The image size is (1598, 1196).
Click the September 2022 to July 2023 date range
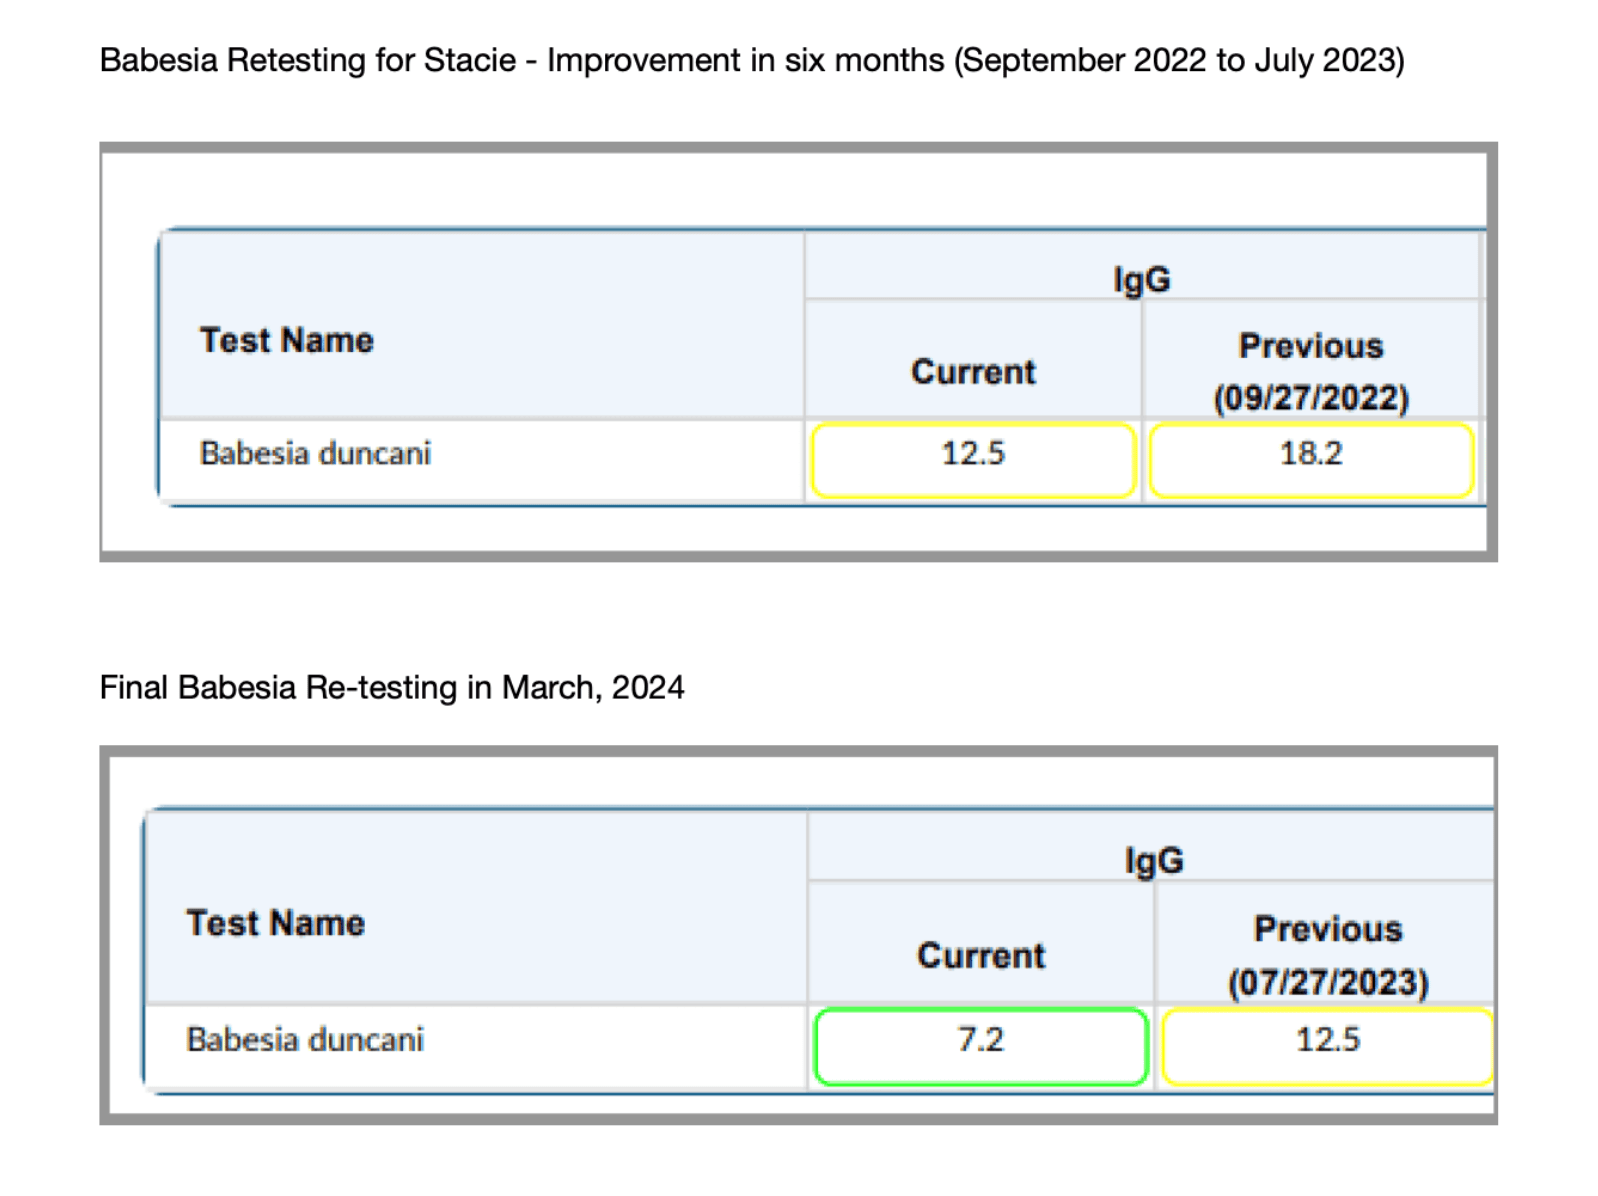click(1179, 61)
